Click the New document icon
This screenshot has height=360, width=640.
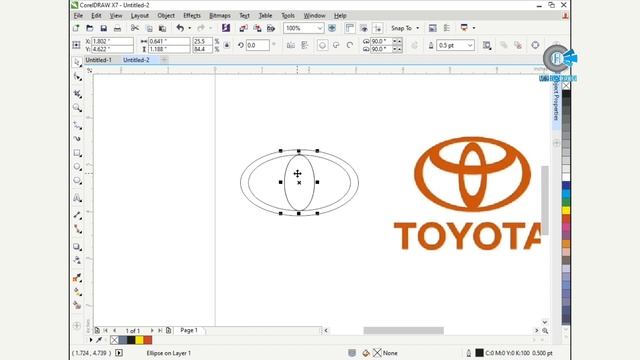(76, 28)
